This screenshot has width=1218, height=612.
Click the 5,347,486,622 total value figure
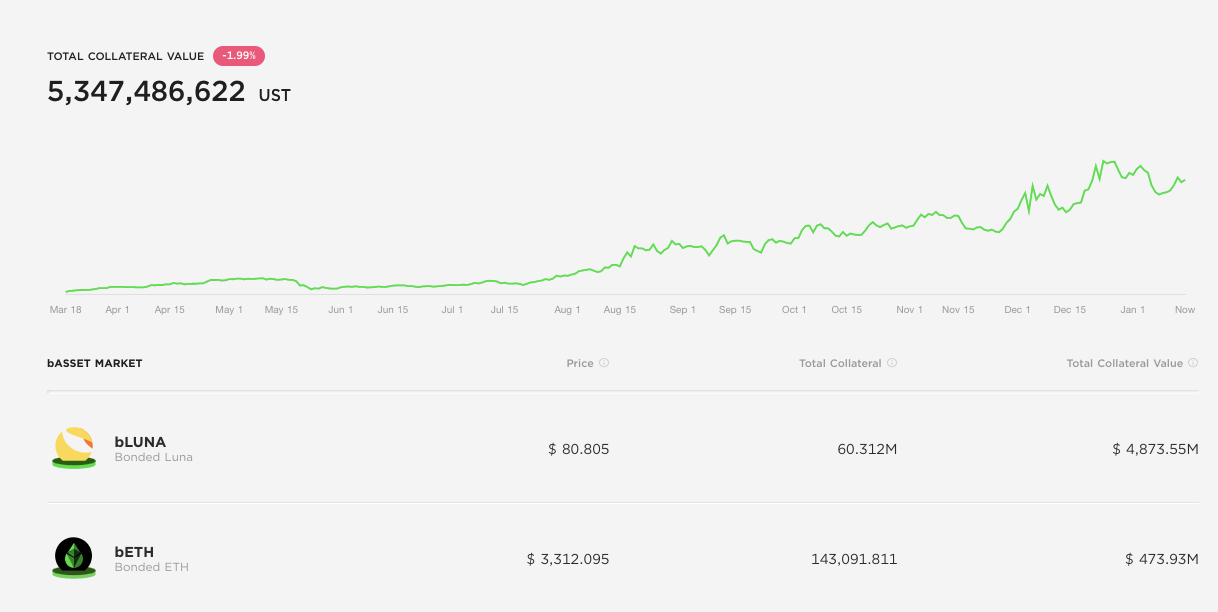tap(146, 91)
